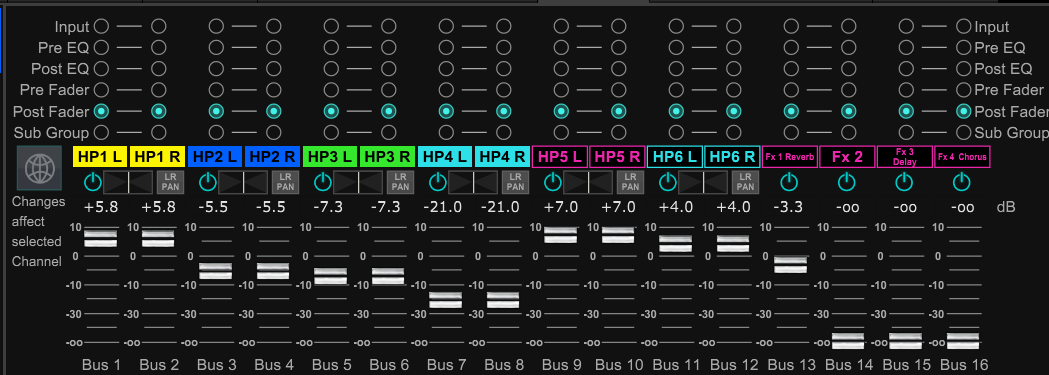Click the Bus 16 fader handle at minimum
The width and height of the screenshot is (1049, 375).
963,341
